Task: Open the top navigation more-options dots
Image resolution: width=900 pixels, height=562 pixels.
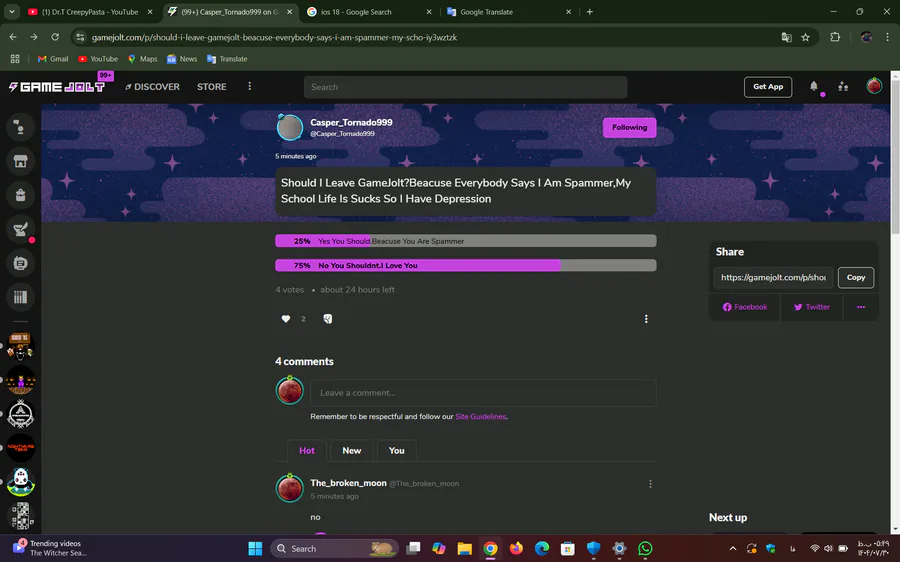Action: tap(249, 86)
